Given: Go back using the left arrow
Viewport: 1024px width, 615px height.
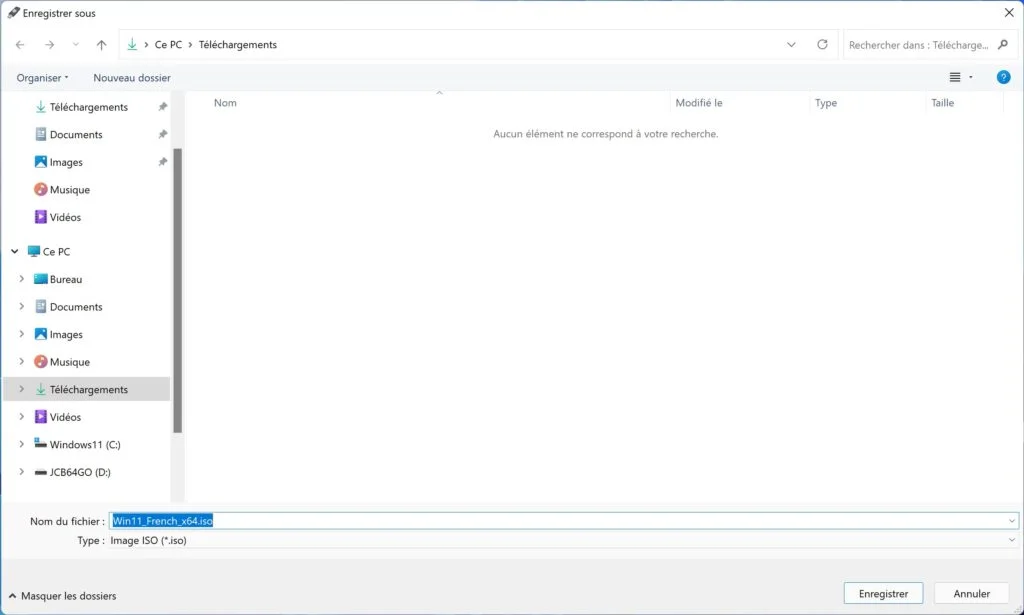Looking at the screenshot, I should tap(20, 44).
